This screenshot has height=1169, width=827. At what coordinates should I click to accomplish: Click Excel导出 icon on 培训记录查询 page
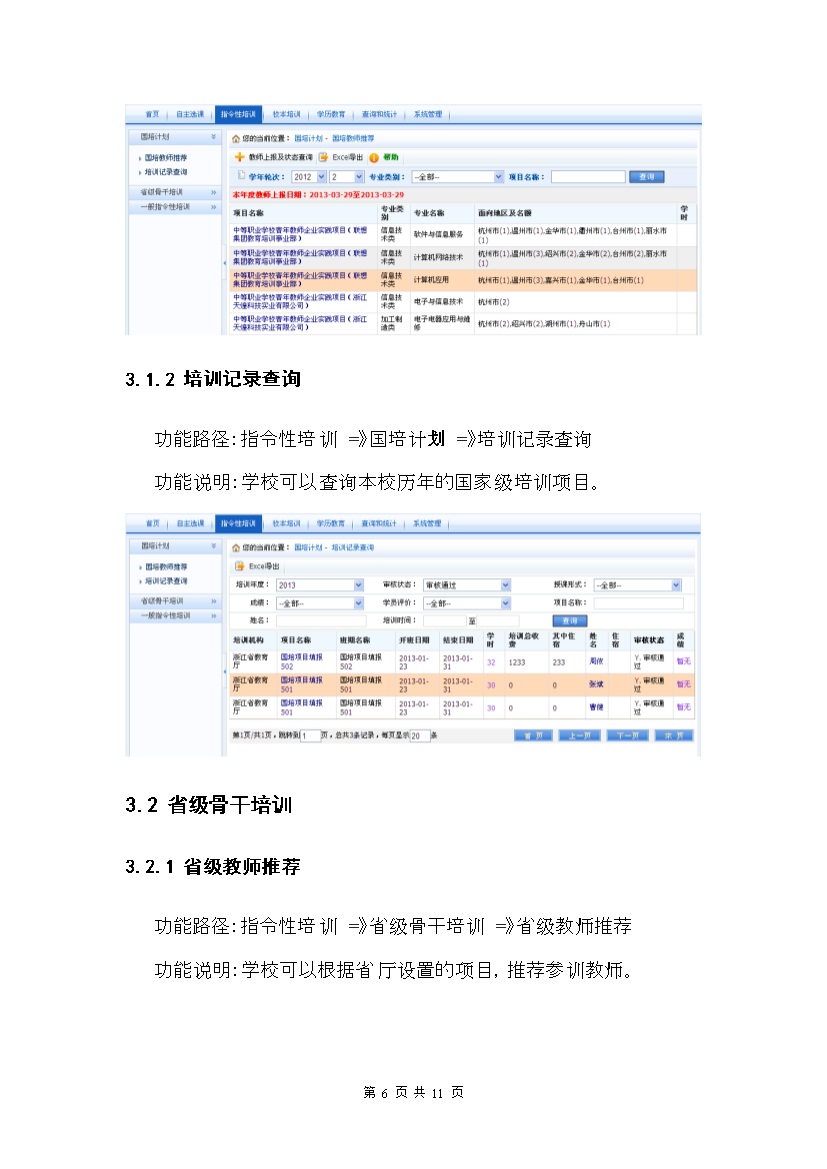[x=239, y=567]
